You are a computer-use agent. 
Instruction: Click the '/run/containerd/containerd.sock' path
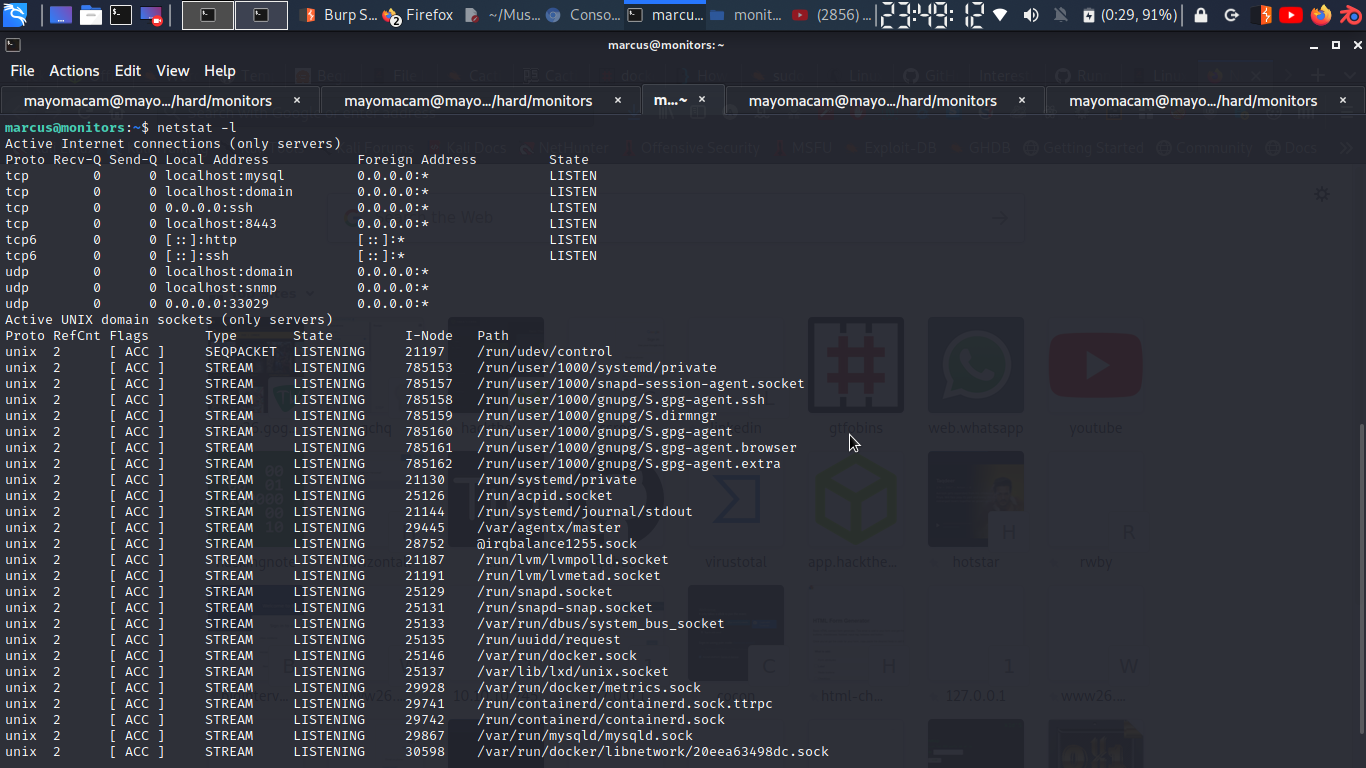[601, 720]
